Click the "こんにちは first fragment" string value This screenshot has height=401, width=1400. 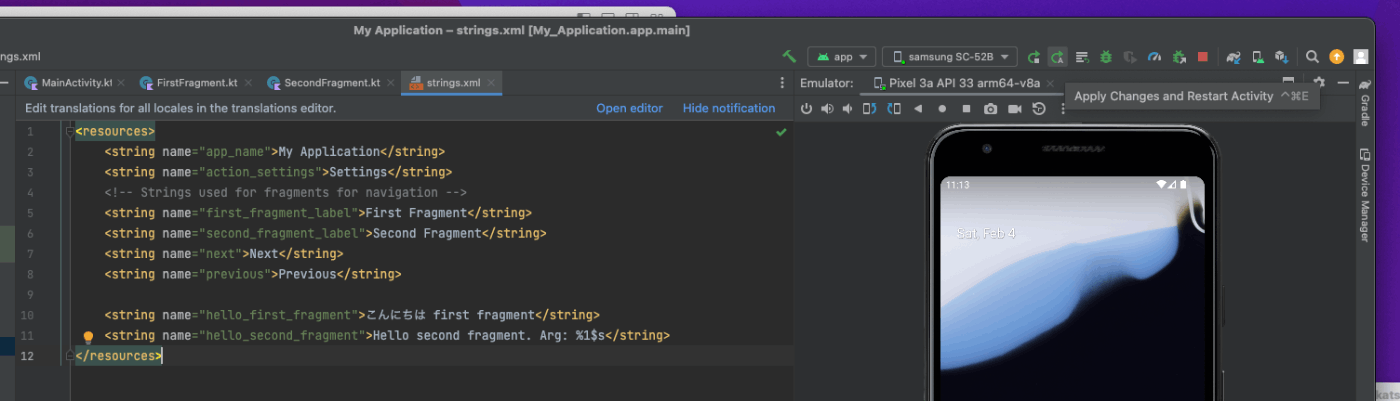click(x=450, y=315)
